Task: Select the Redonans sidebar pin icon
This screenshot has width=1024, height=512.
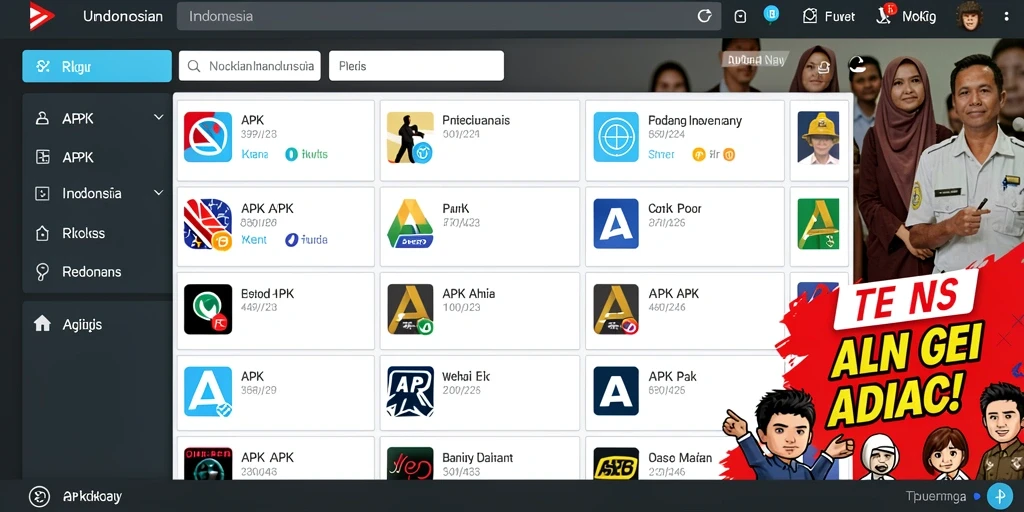Action: tap(42, 272)
